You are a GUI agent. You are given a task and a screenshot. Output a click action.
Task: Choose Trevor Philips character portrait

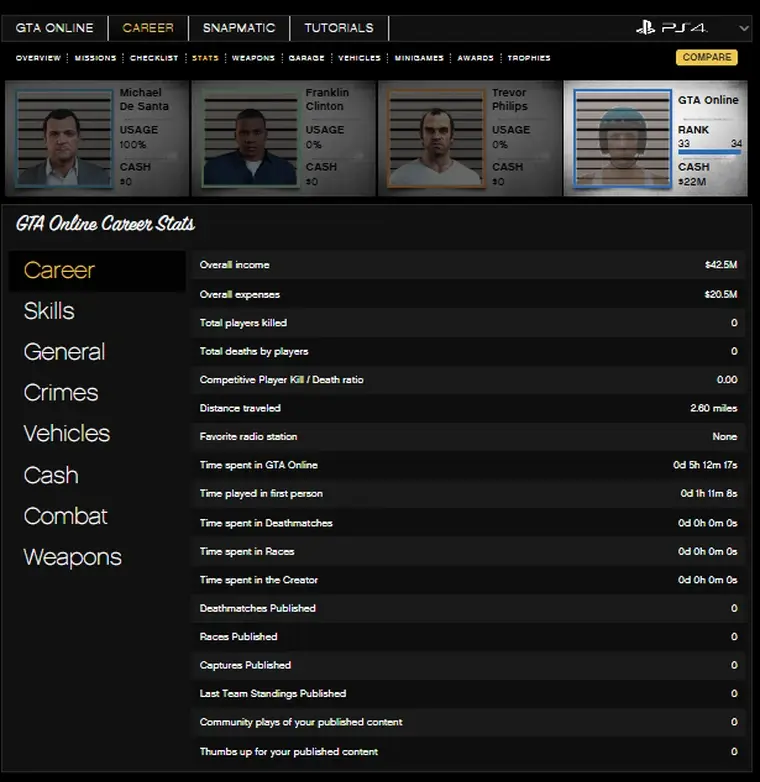point(434,139)
